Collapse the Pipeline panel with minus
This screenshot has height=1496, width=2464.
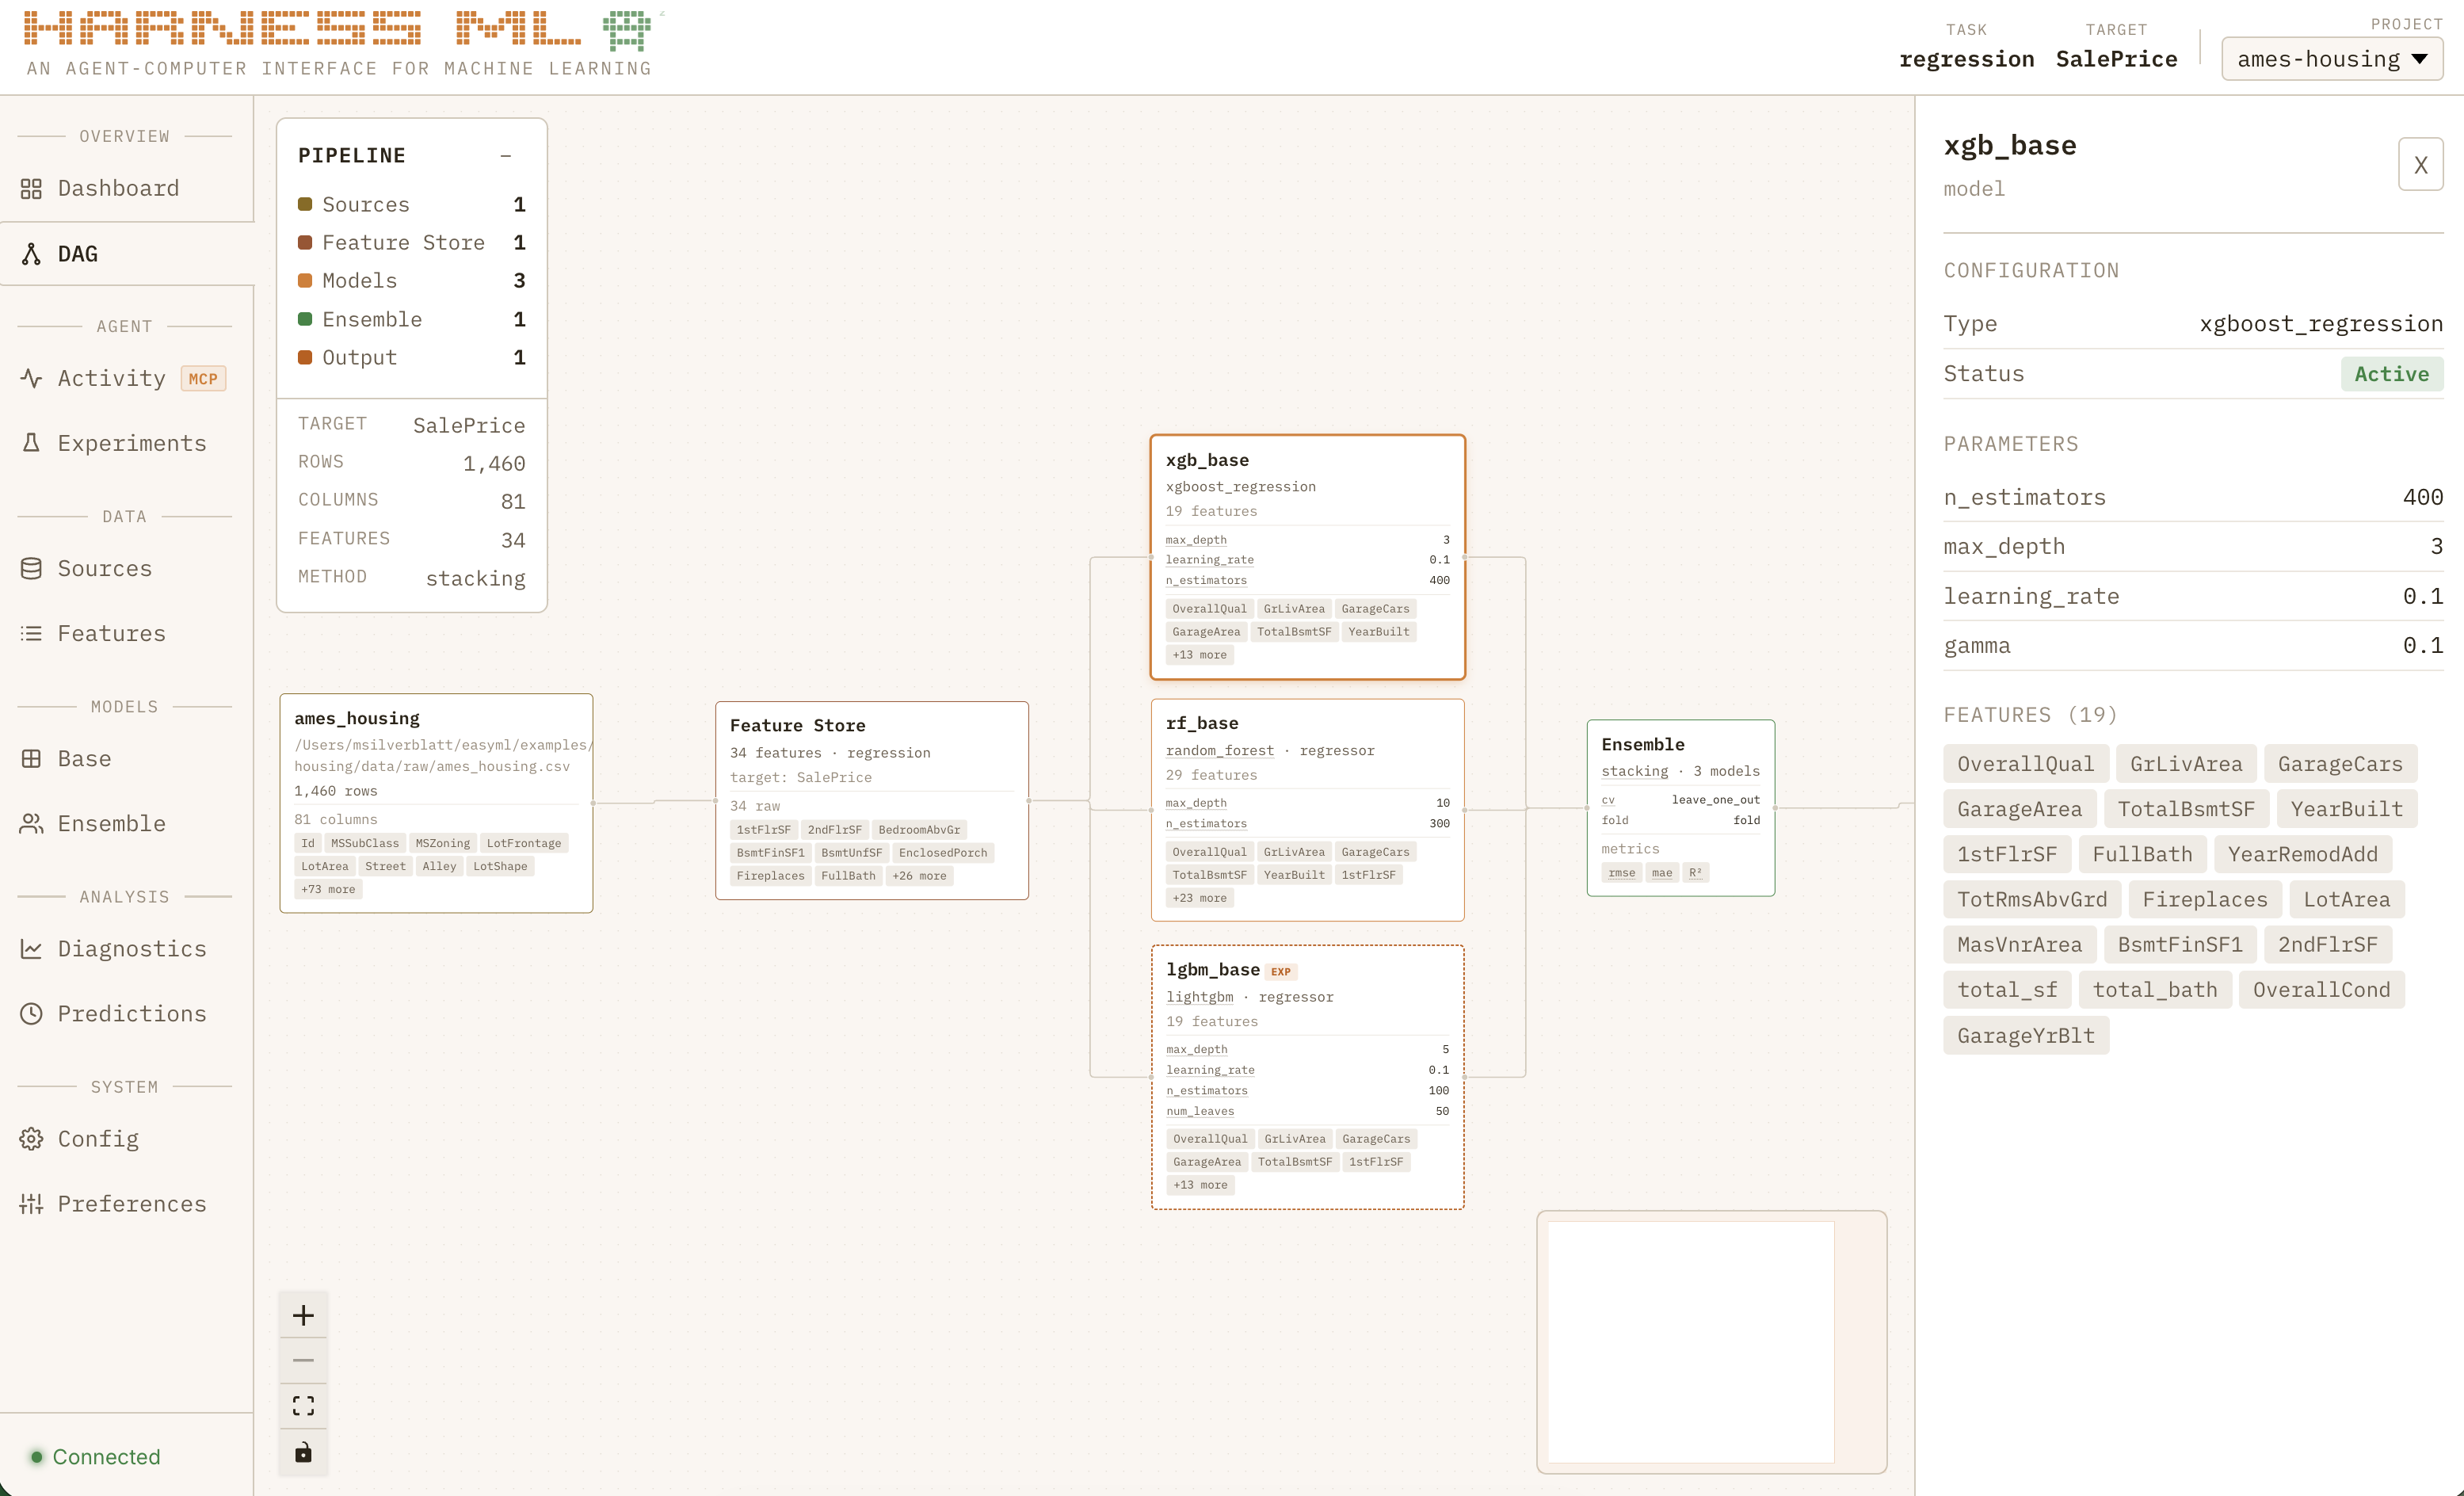click(506, 156)
